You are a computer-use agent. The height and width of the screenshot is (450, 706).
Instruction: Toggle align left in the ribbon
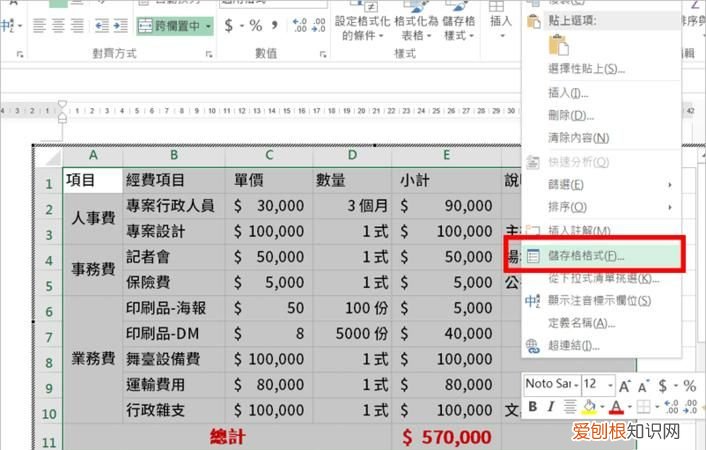pyautogui.click(x=40, y=26)
